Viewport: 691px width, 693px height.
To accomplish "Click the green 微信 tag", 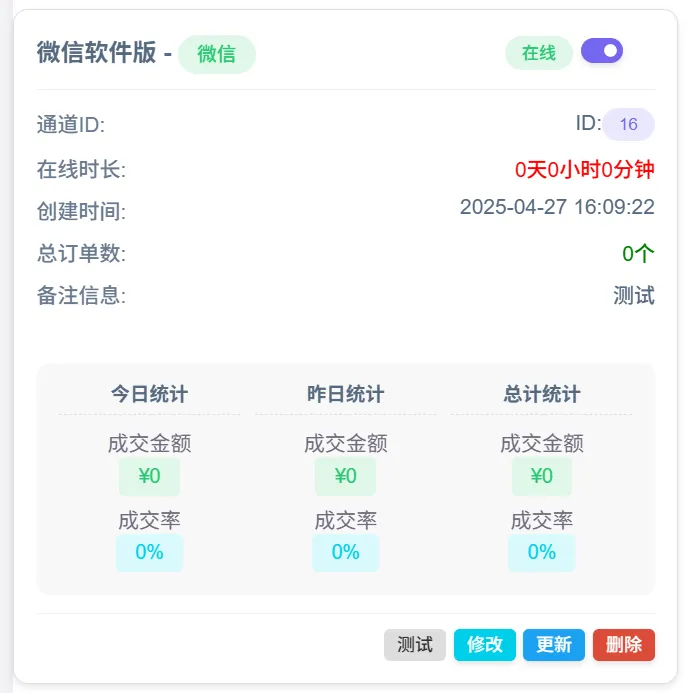I will pyautogui.click(x=216, y=54).
